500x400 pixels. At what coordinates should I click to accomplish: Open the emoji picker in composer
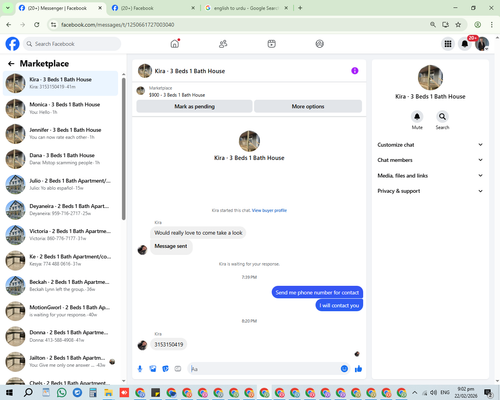coord(344,369)
